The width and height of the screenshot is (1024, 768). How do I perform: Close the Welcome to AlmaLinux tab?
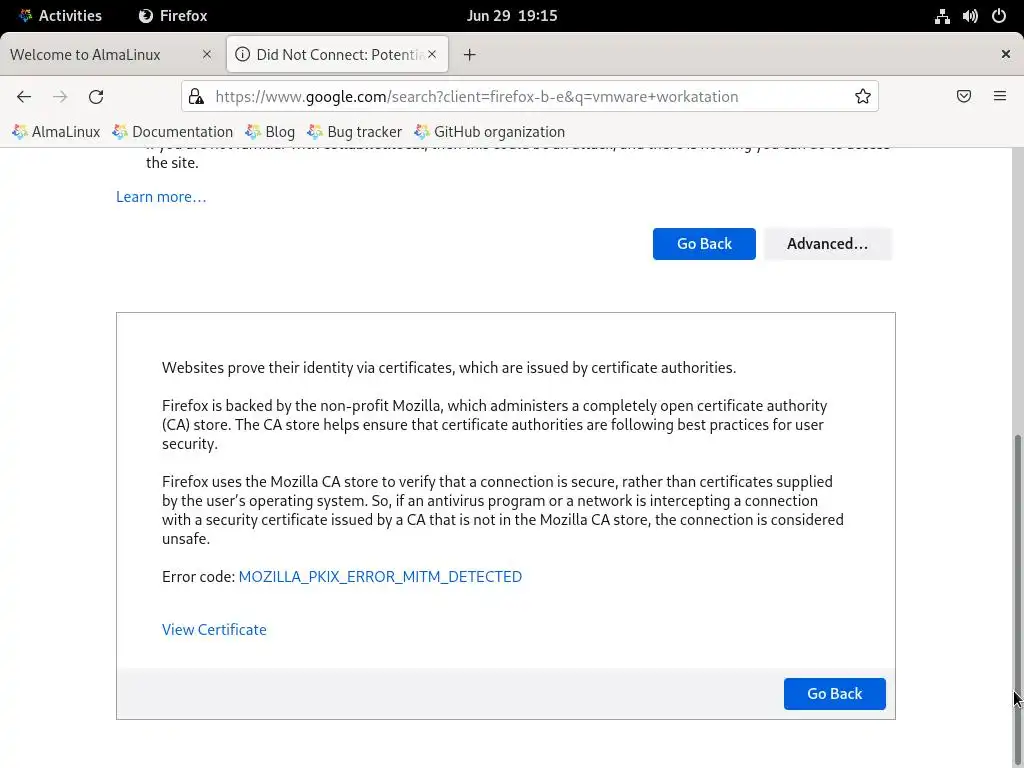tap(207, 54)
